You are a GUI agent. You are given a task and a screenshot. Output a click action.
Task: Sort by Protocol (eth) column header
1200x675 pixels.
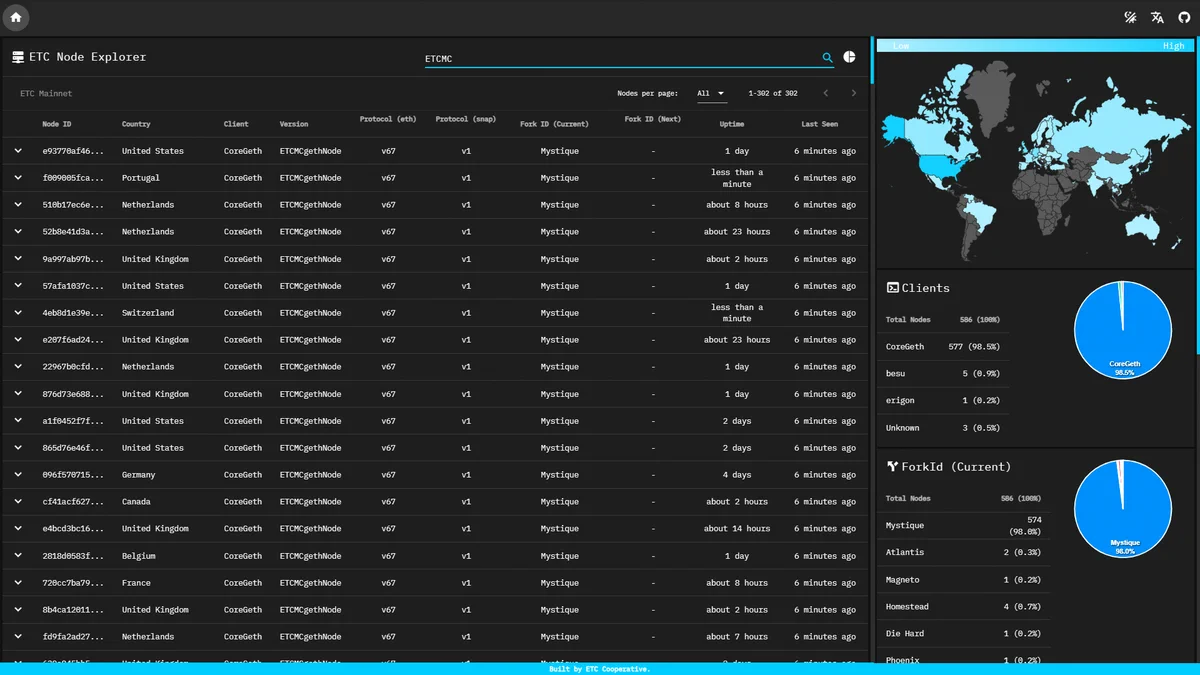(x=388, y=120)
